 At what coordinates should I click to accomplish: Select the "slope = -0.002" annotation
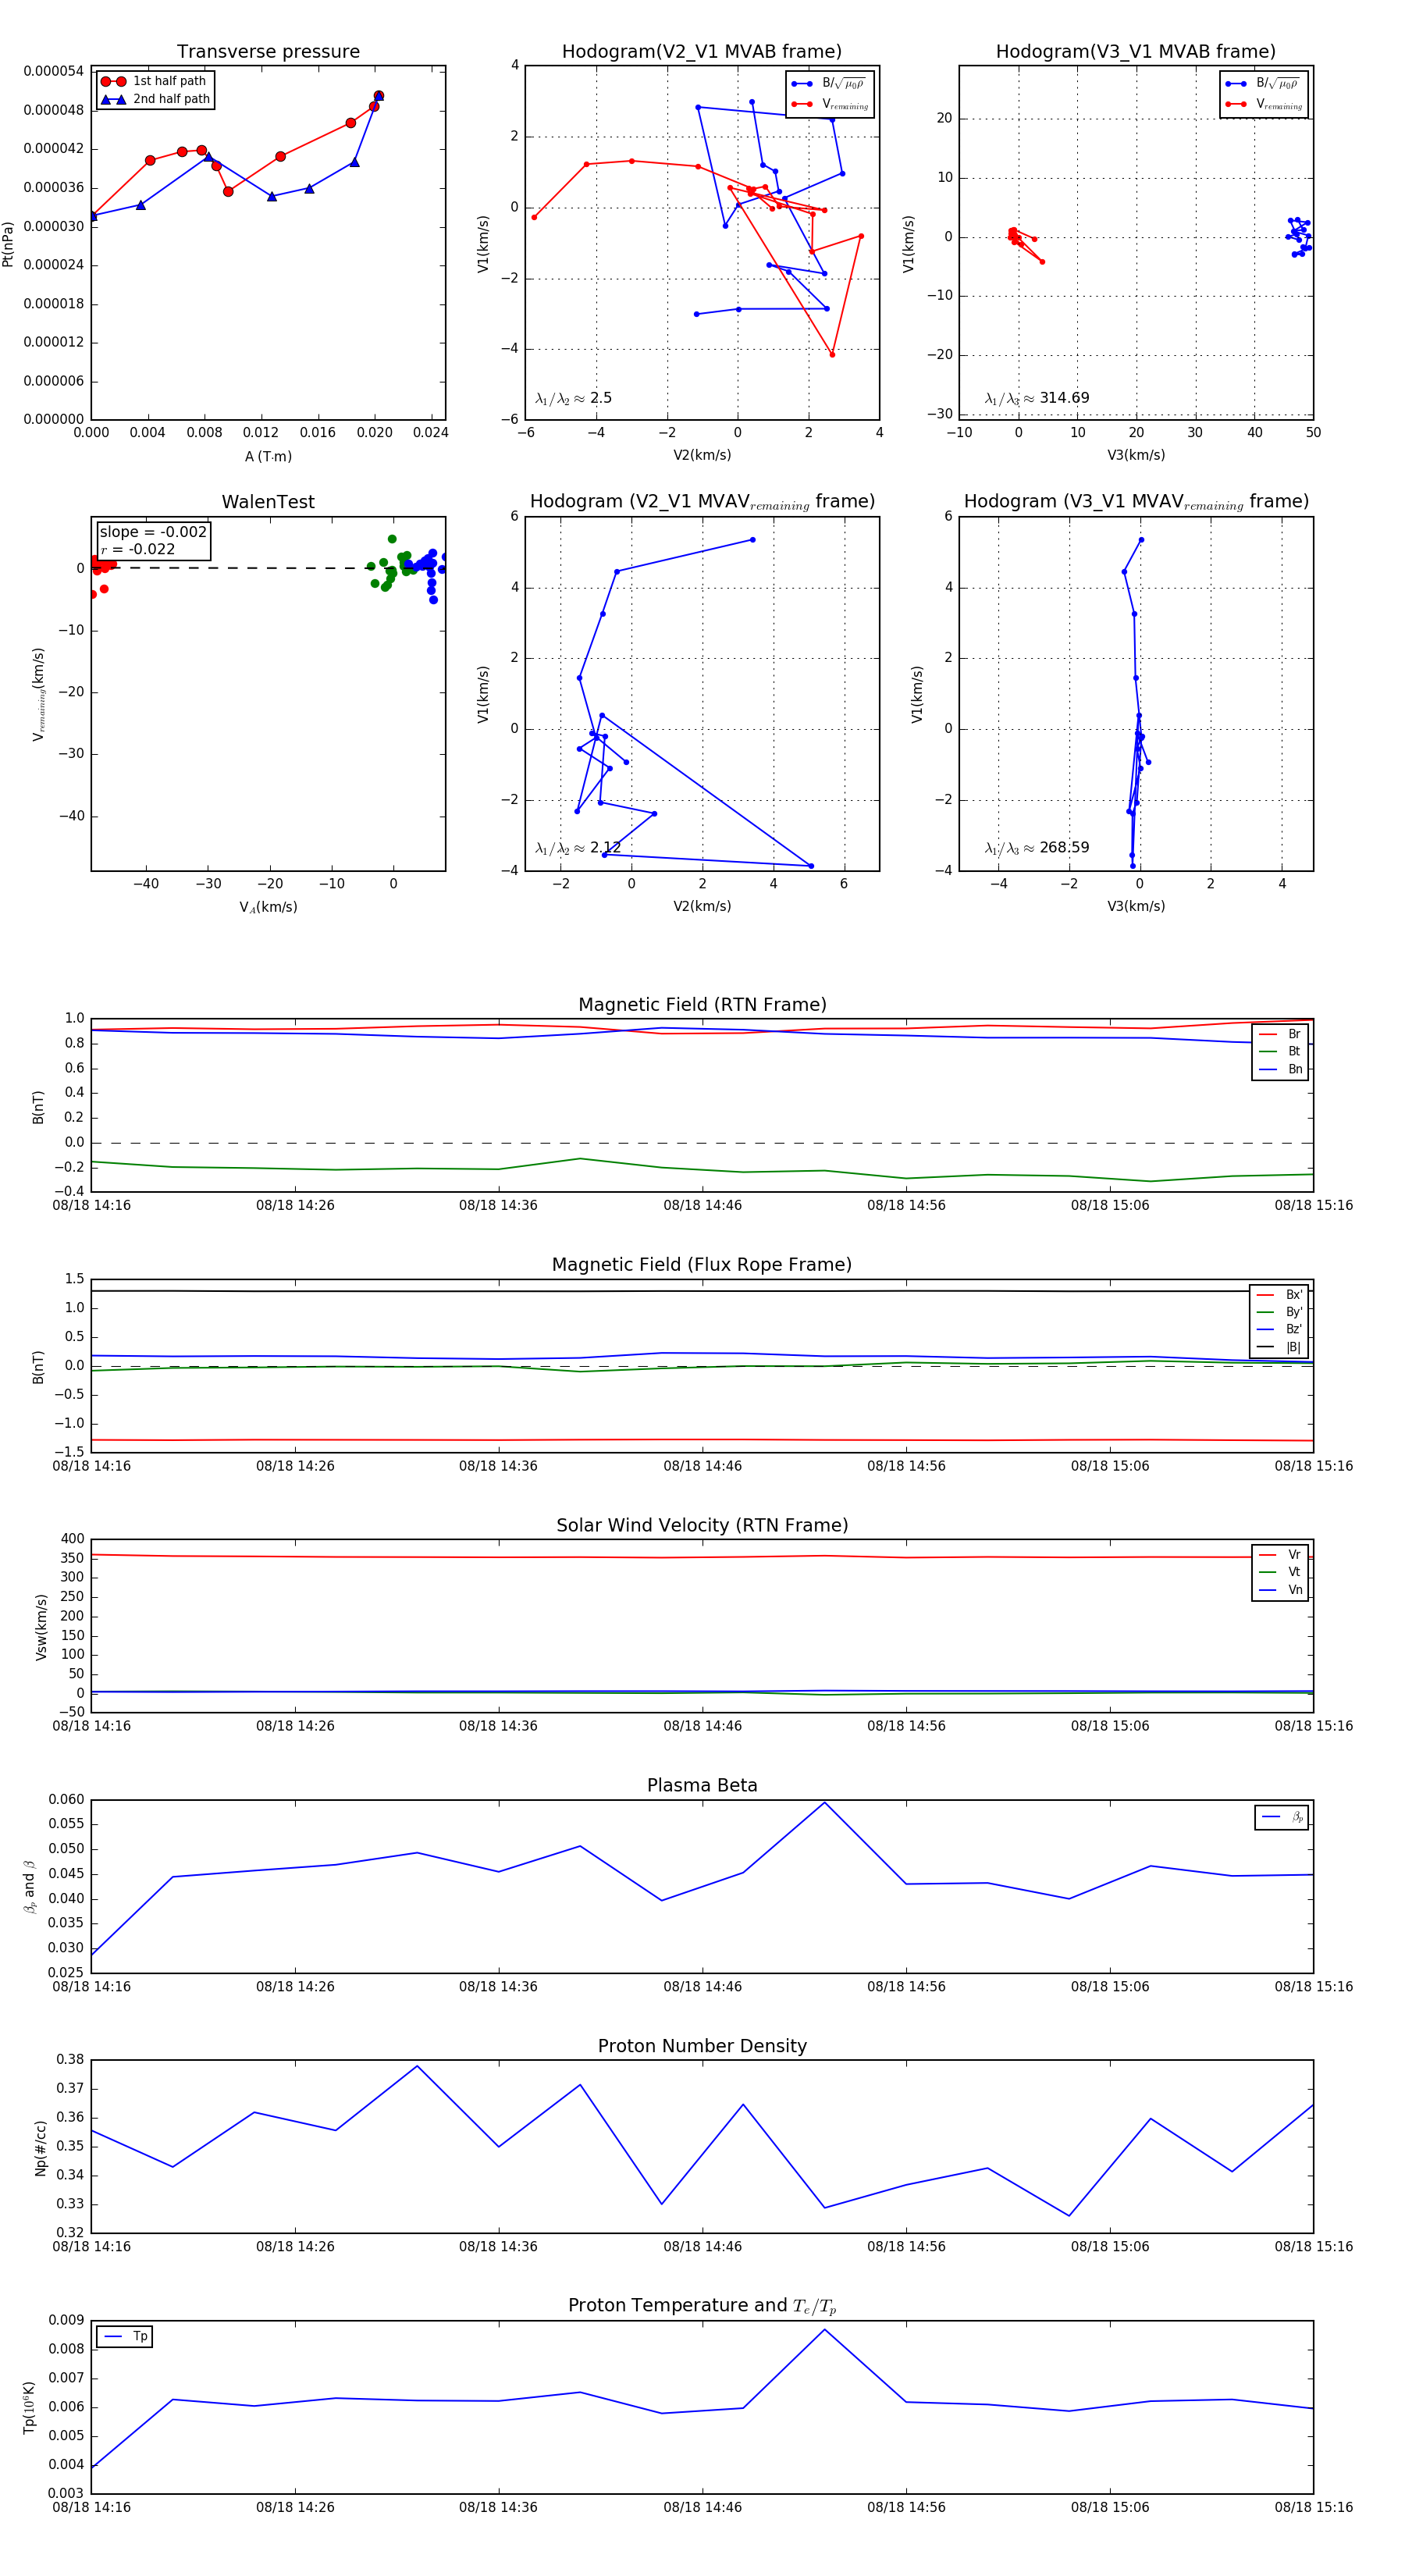click(x=153, y=532)
